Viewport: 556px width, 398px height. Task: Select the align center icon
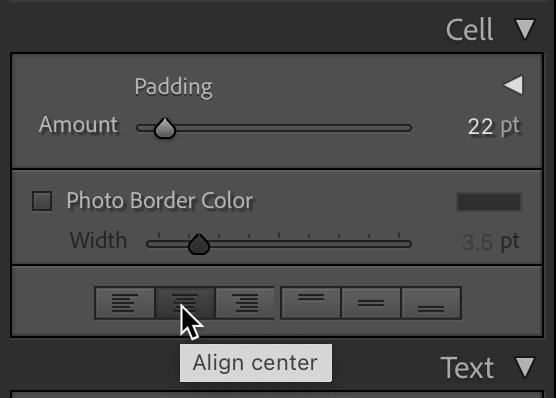pyautogui.click(x=185, y=303)
